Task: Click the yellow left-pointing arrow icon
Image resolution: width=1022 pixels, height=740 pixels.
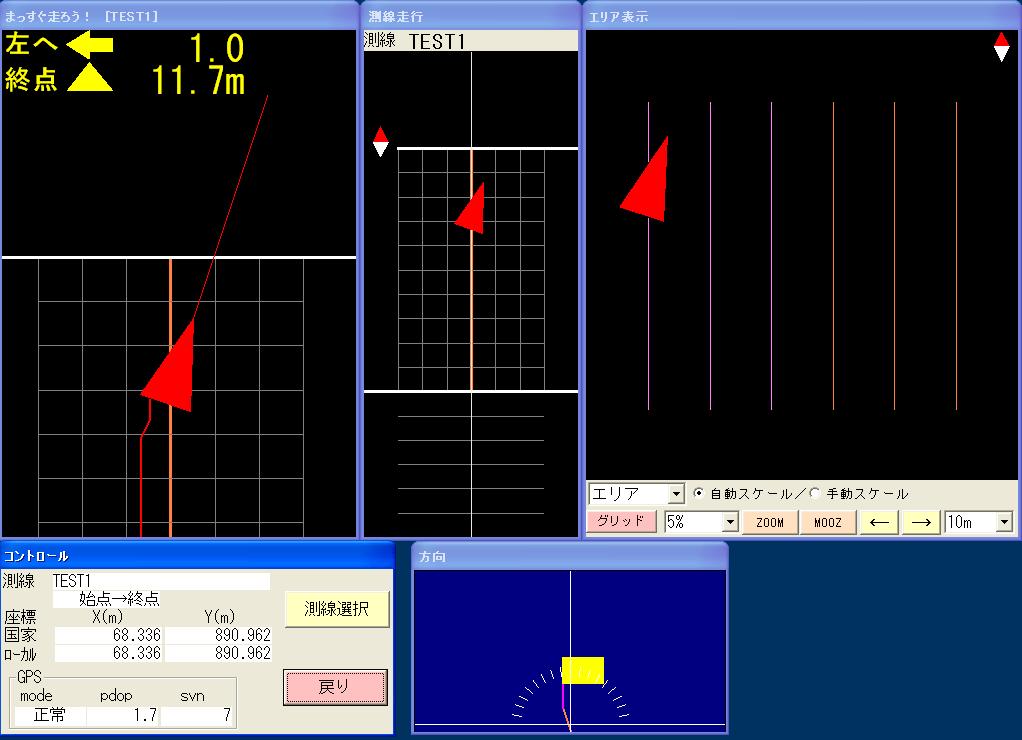Action: [90, 45]
